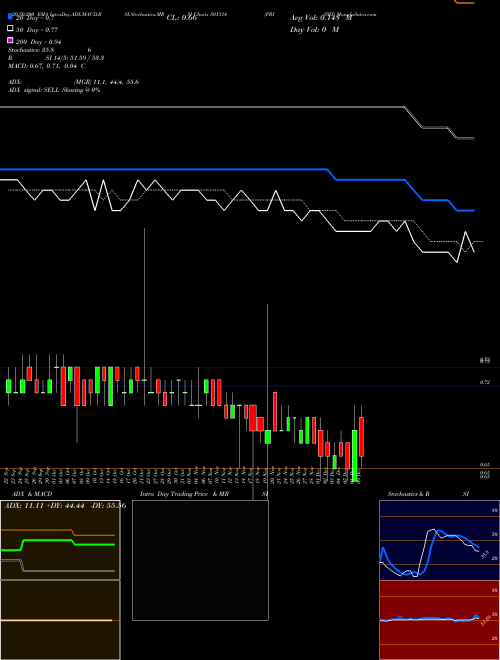
Task: Click the blue 20 Day EMA legend swatch
Action: pos(10,17)
